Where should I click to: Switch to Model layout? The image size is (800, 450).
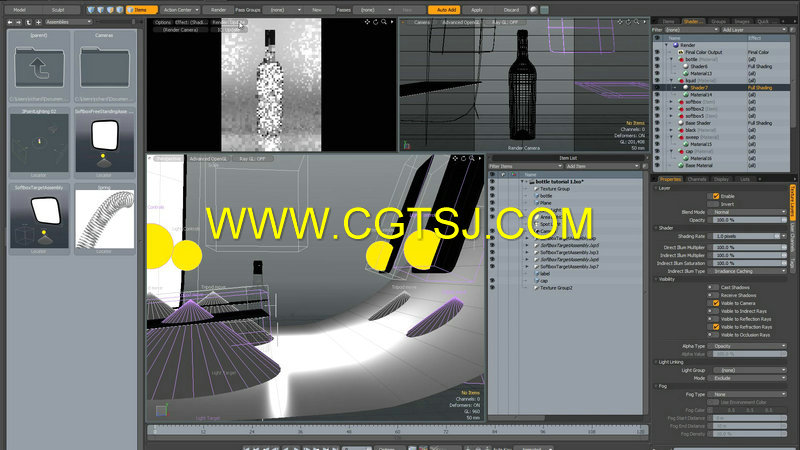(x=19, y=10)
